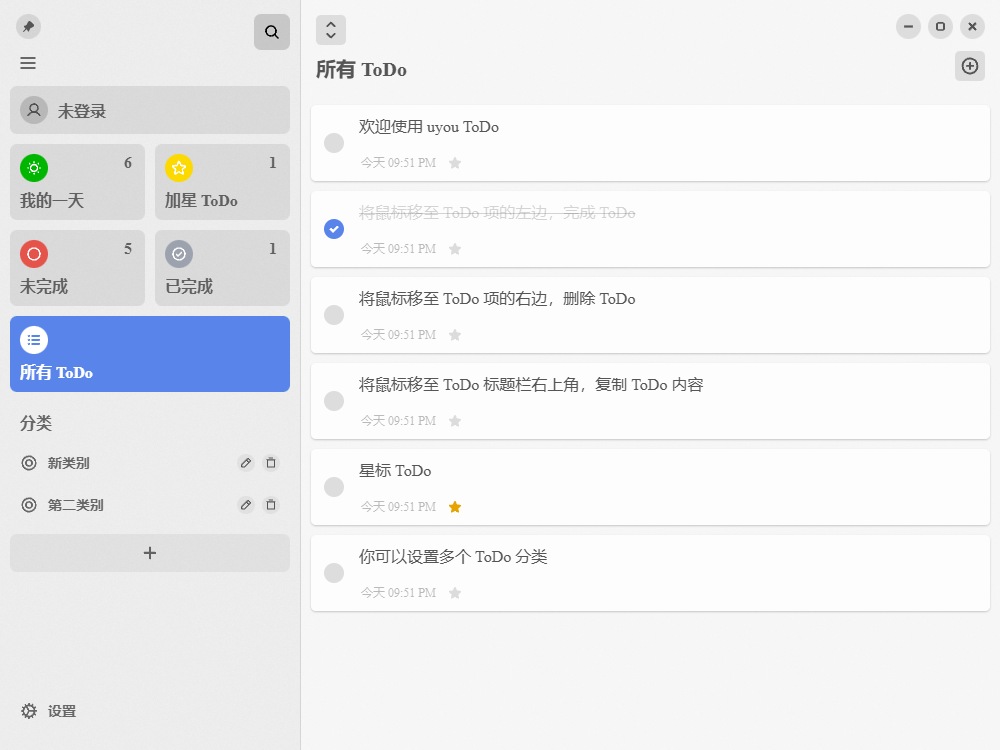Add a new category with the + button
1000x750 pixels.
(x=149, y=552)
